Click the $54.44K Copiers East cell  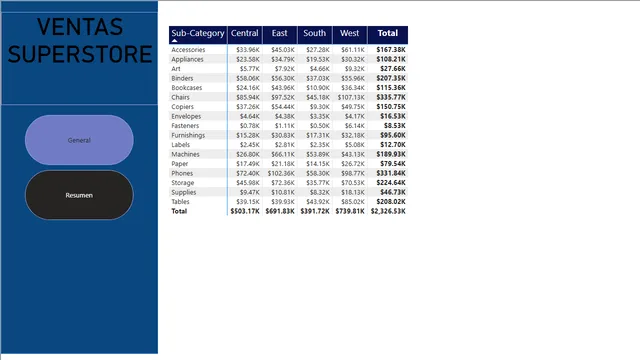[283, 107]
